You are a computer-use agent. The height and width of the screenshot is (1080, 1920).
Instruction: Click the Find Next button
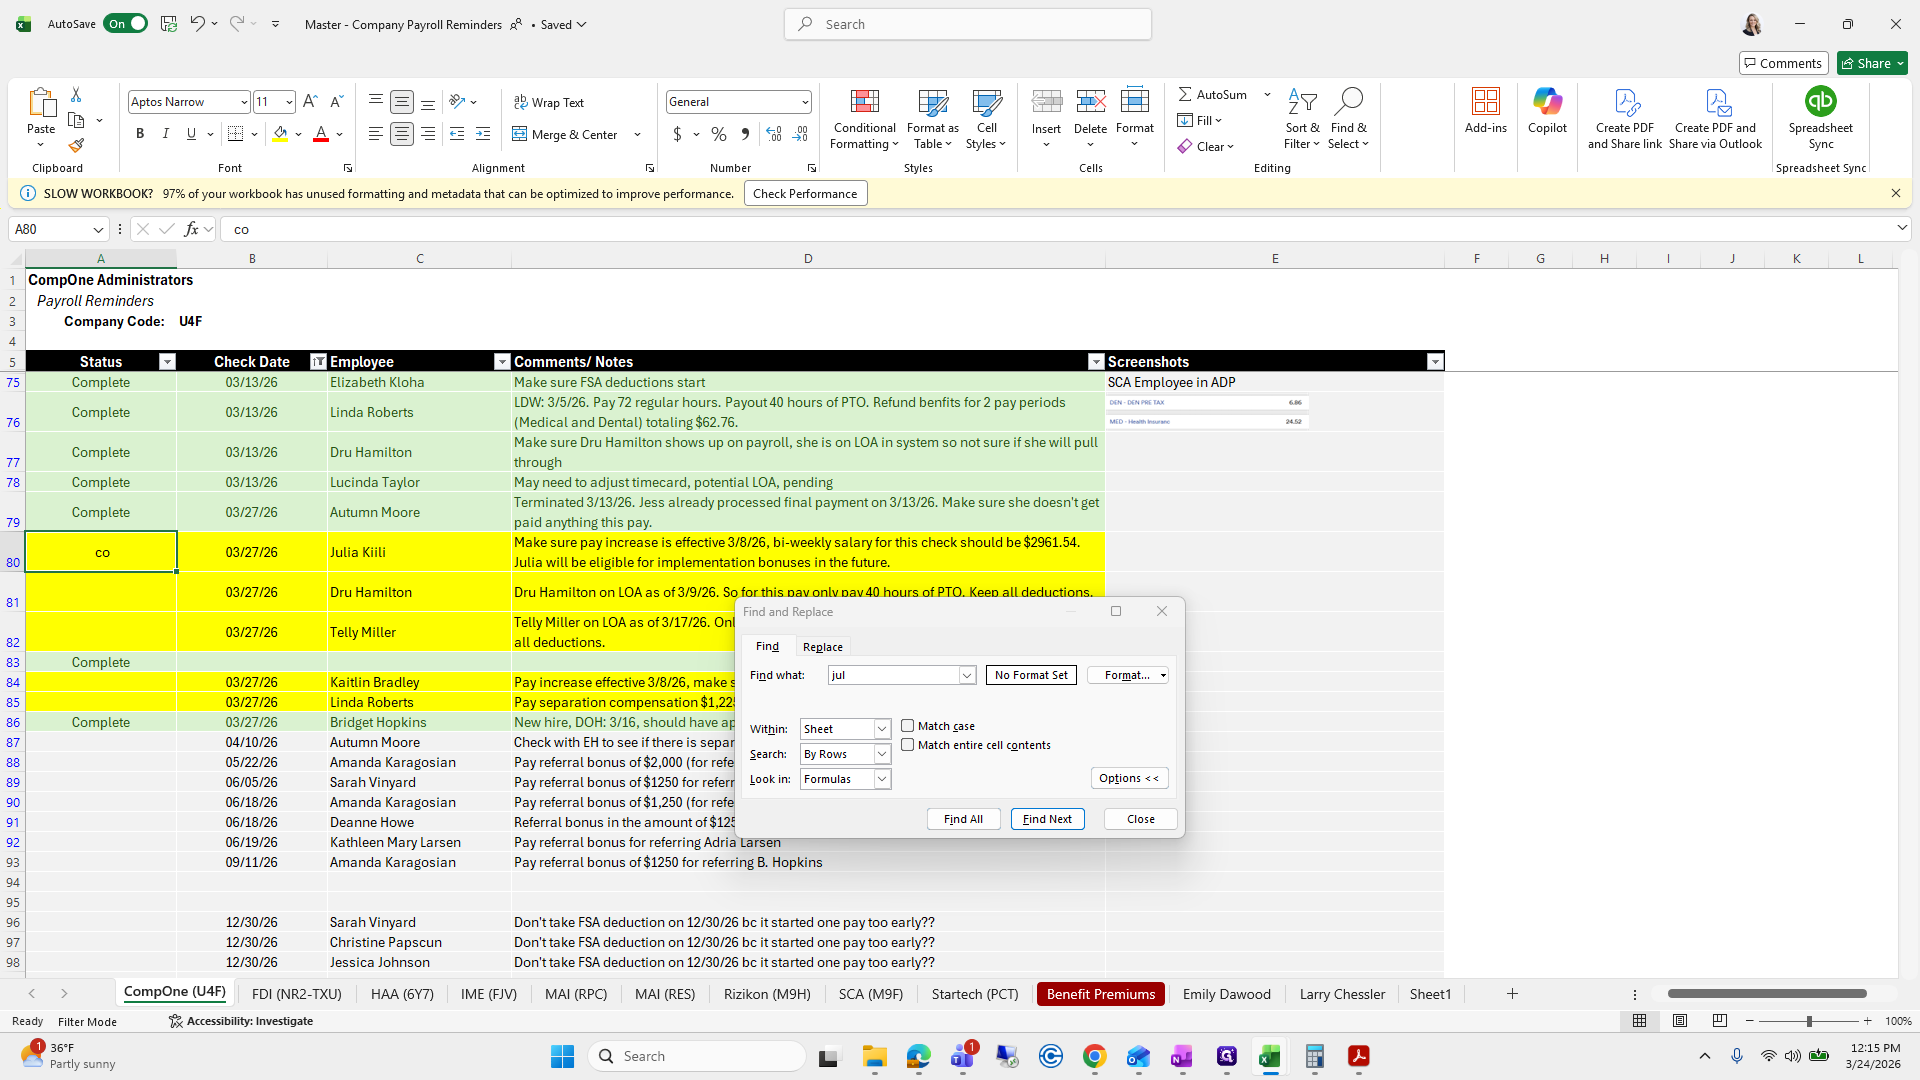pos(1047,819)
